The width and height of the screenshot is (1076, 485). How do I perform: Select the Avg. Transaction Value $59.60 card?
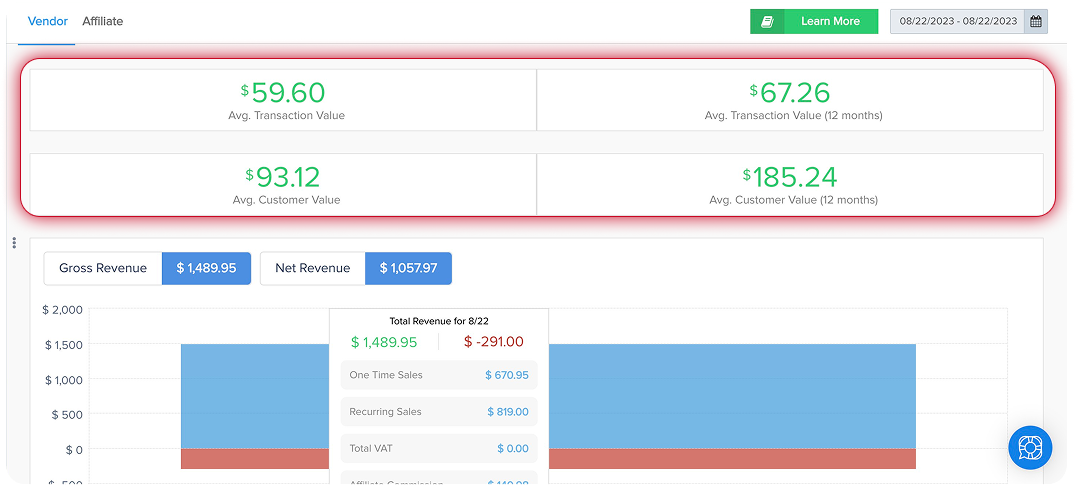pyautogui.click(x=284, y=100)
